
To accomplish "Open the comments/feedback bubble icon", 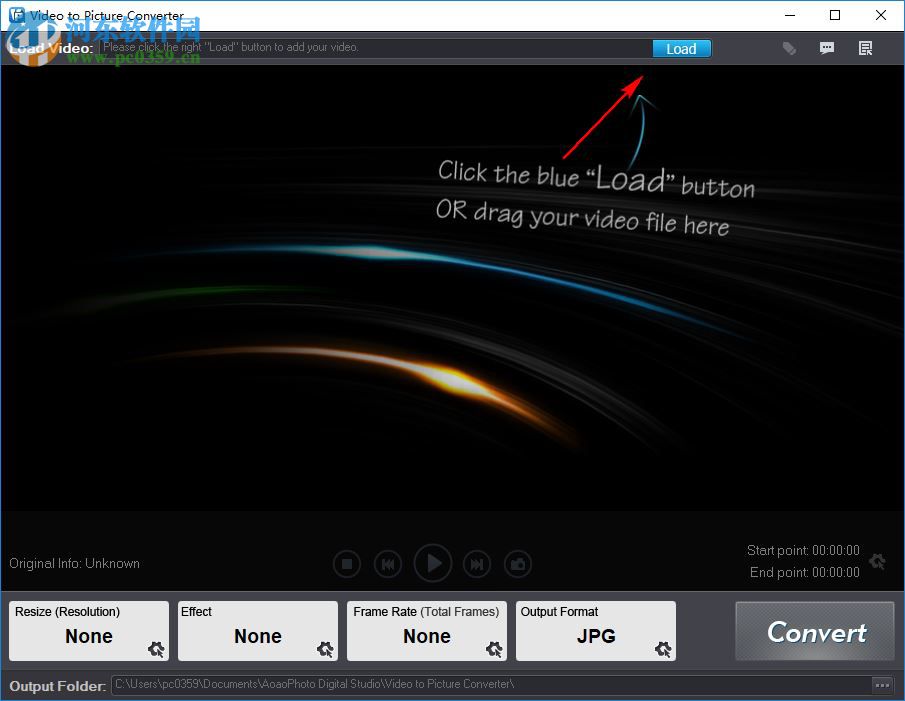I will pos(827,47).
